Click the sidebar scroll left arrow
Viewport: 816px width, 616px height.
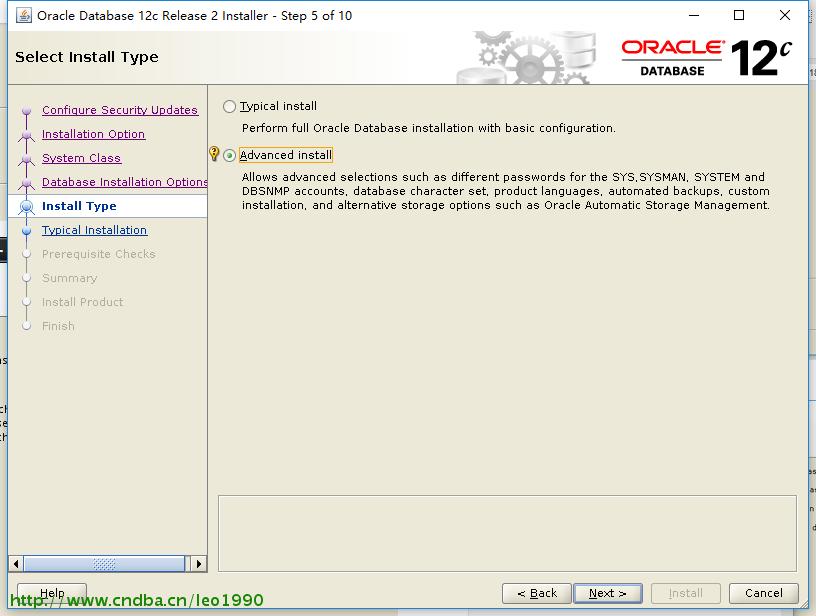click(16, 564)
